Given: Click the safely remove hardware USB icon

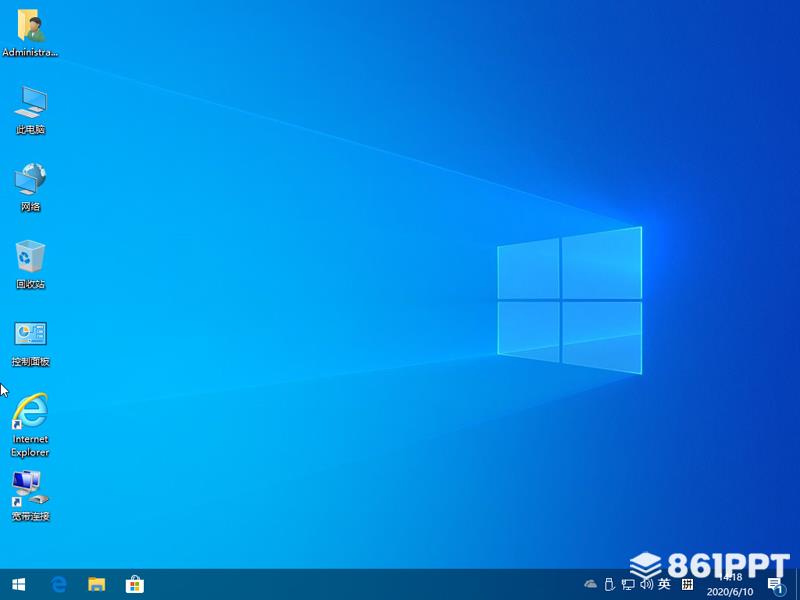Looking at the screenshot, I should click(609, 584).
